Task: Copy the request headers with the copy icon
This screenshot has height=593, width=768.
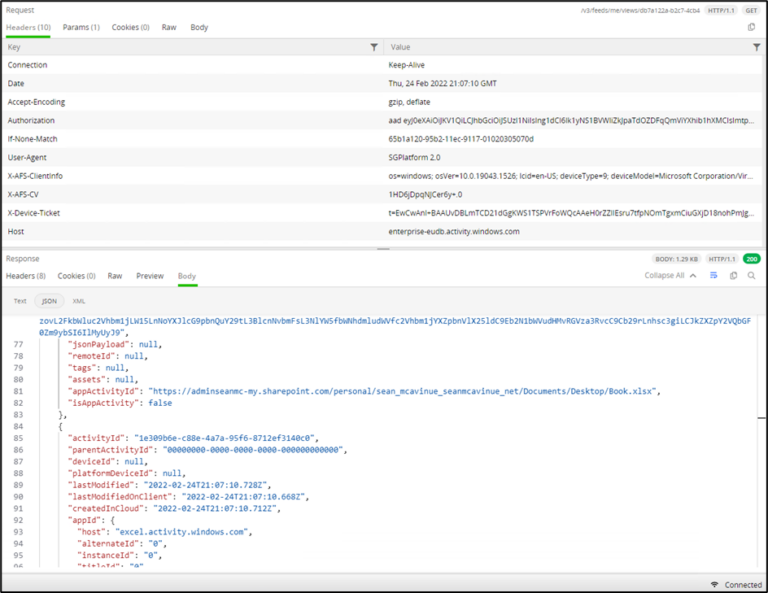Action: [x=751, y=27]
